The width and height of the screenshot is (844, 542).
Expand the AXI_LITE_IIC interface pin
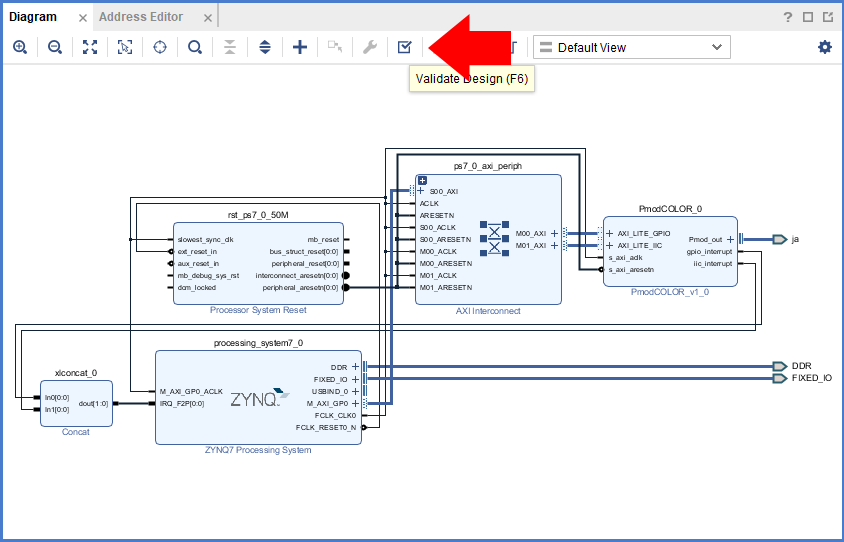coord(609,245)
